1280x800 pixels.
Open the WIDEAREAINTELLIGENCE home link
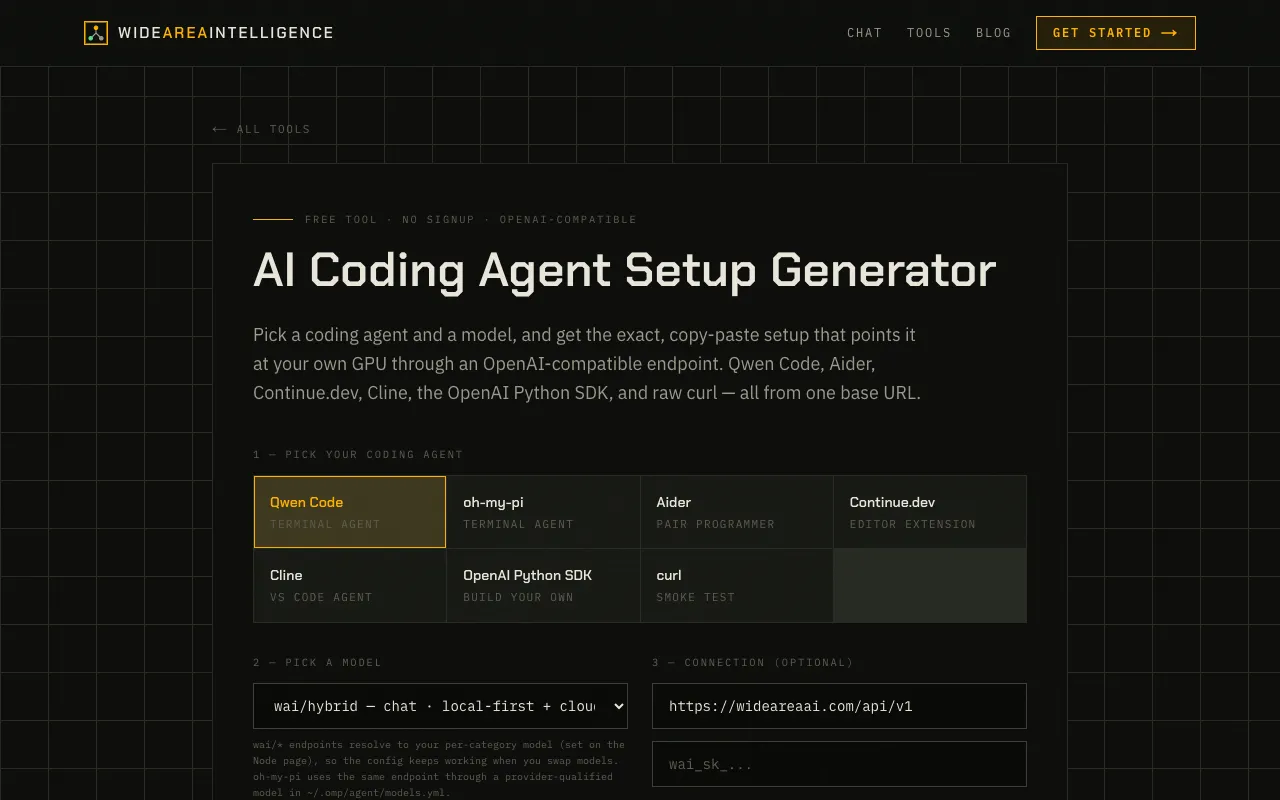pos(209,33)
